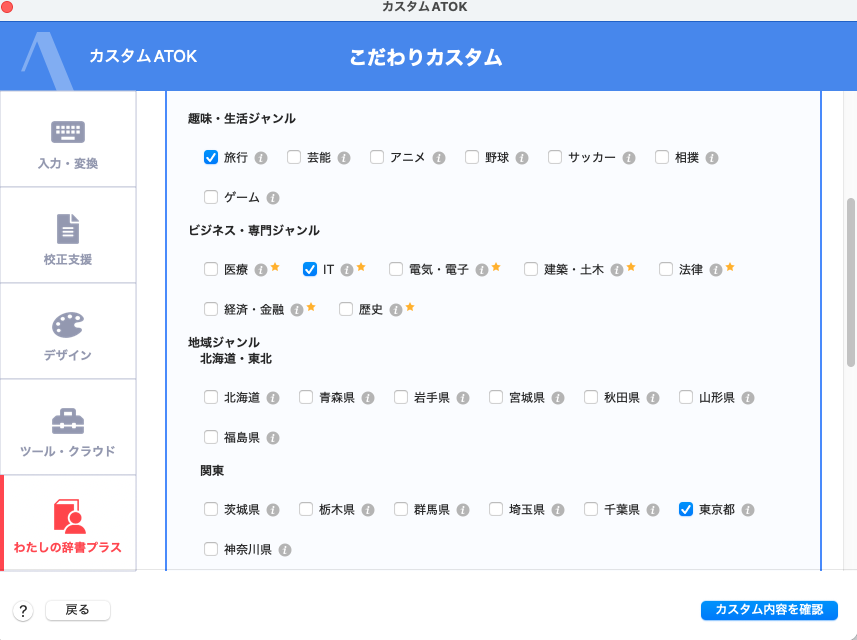Click the 戻る button
The width and height of the screenshot is (857, 640).
(x=78, y=610)
